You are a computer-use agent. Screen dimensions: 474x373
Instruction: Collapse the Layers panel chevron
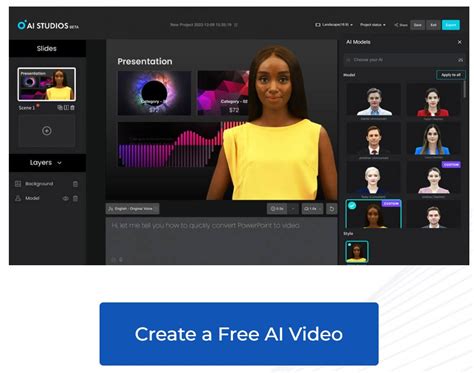coord(59,163)
